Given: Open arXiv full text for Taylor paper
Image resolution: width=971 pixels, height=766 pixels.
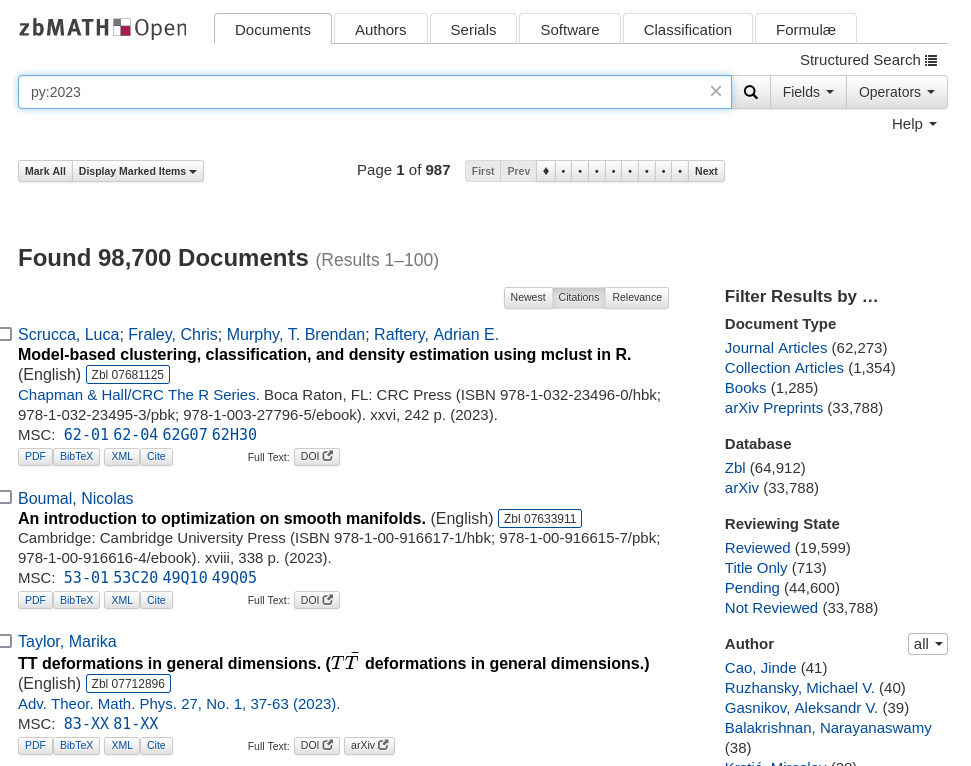Looking at the screenshot, I should [369, 746].
